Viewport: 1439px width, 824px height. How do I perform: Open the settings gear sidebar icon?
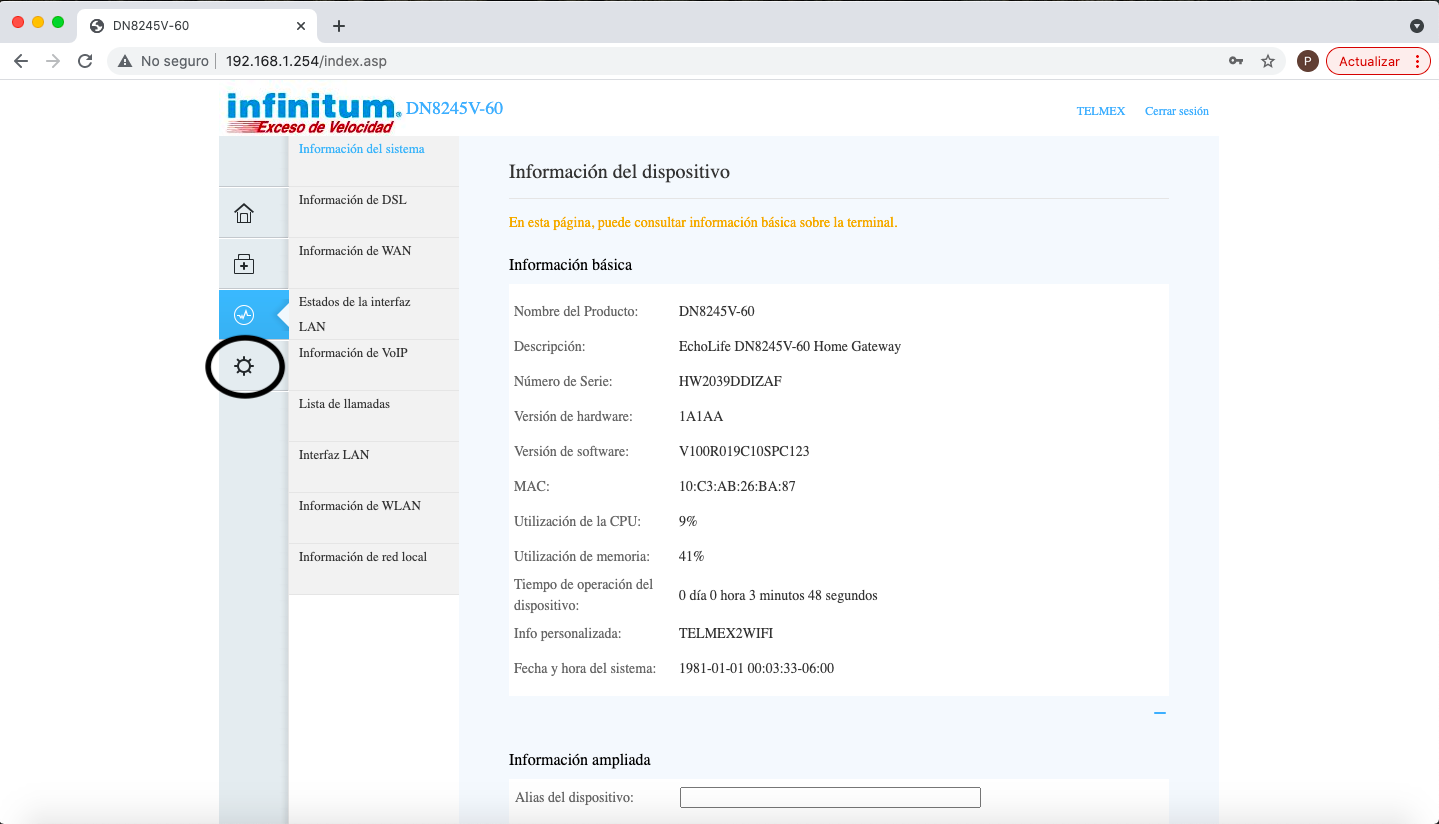pos(244,366)
